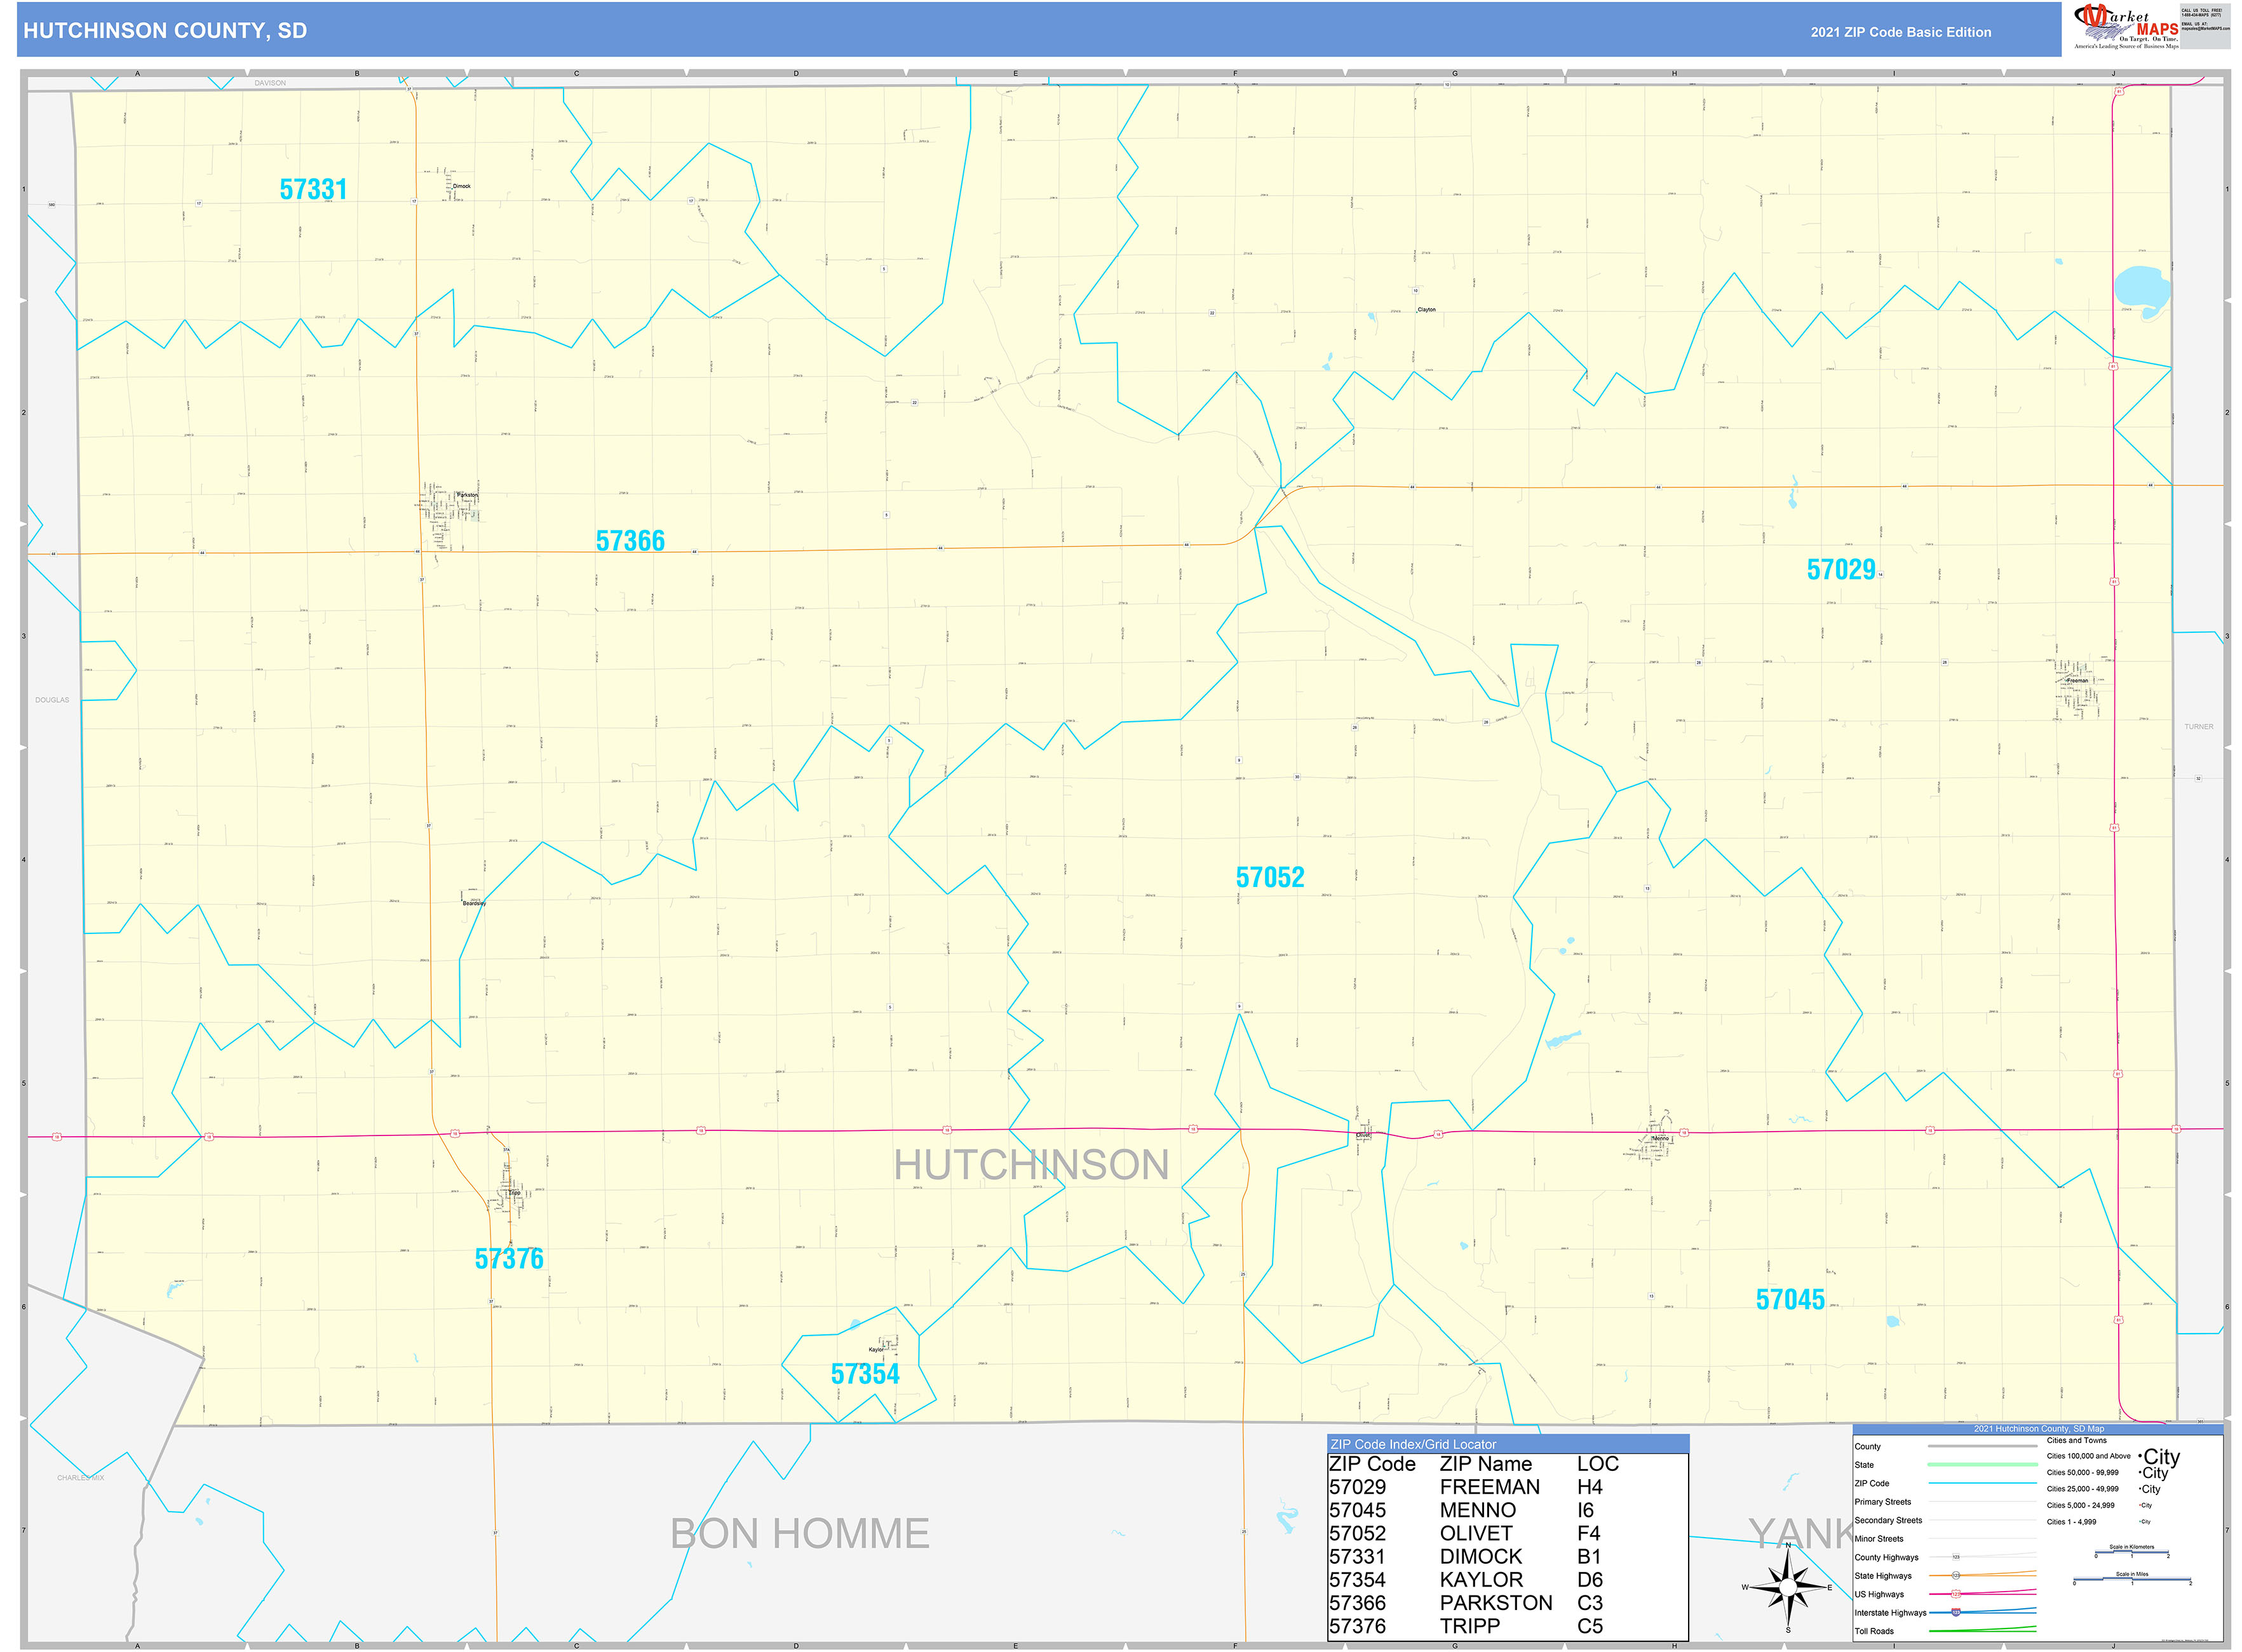Click the State Highways circle marker in legend
Image resolution: width=2242 pixels, height=1652 pixels.
[1956, 1576]
